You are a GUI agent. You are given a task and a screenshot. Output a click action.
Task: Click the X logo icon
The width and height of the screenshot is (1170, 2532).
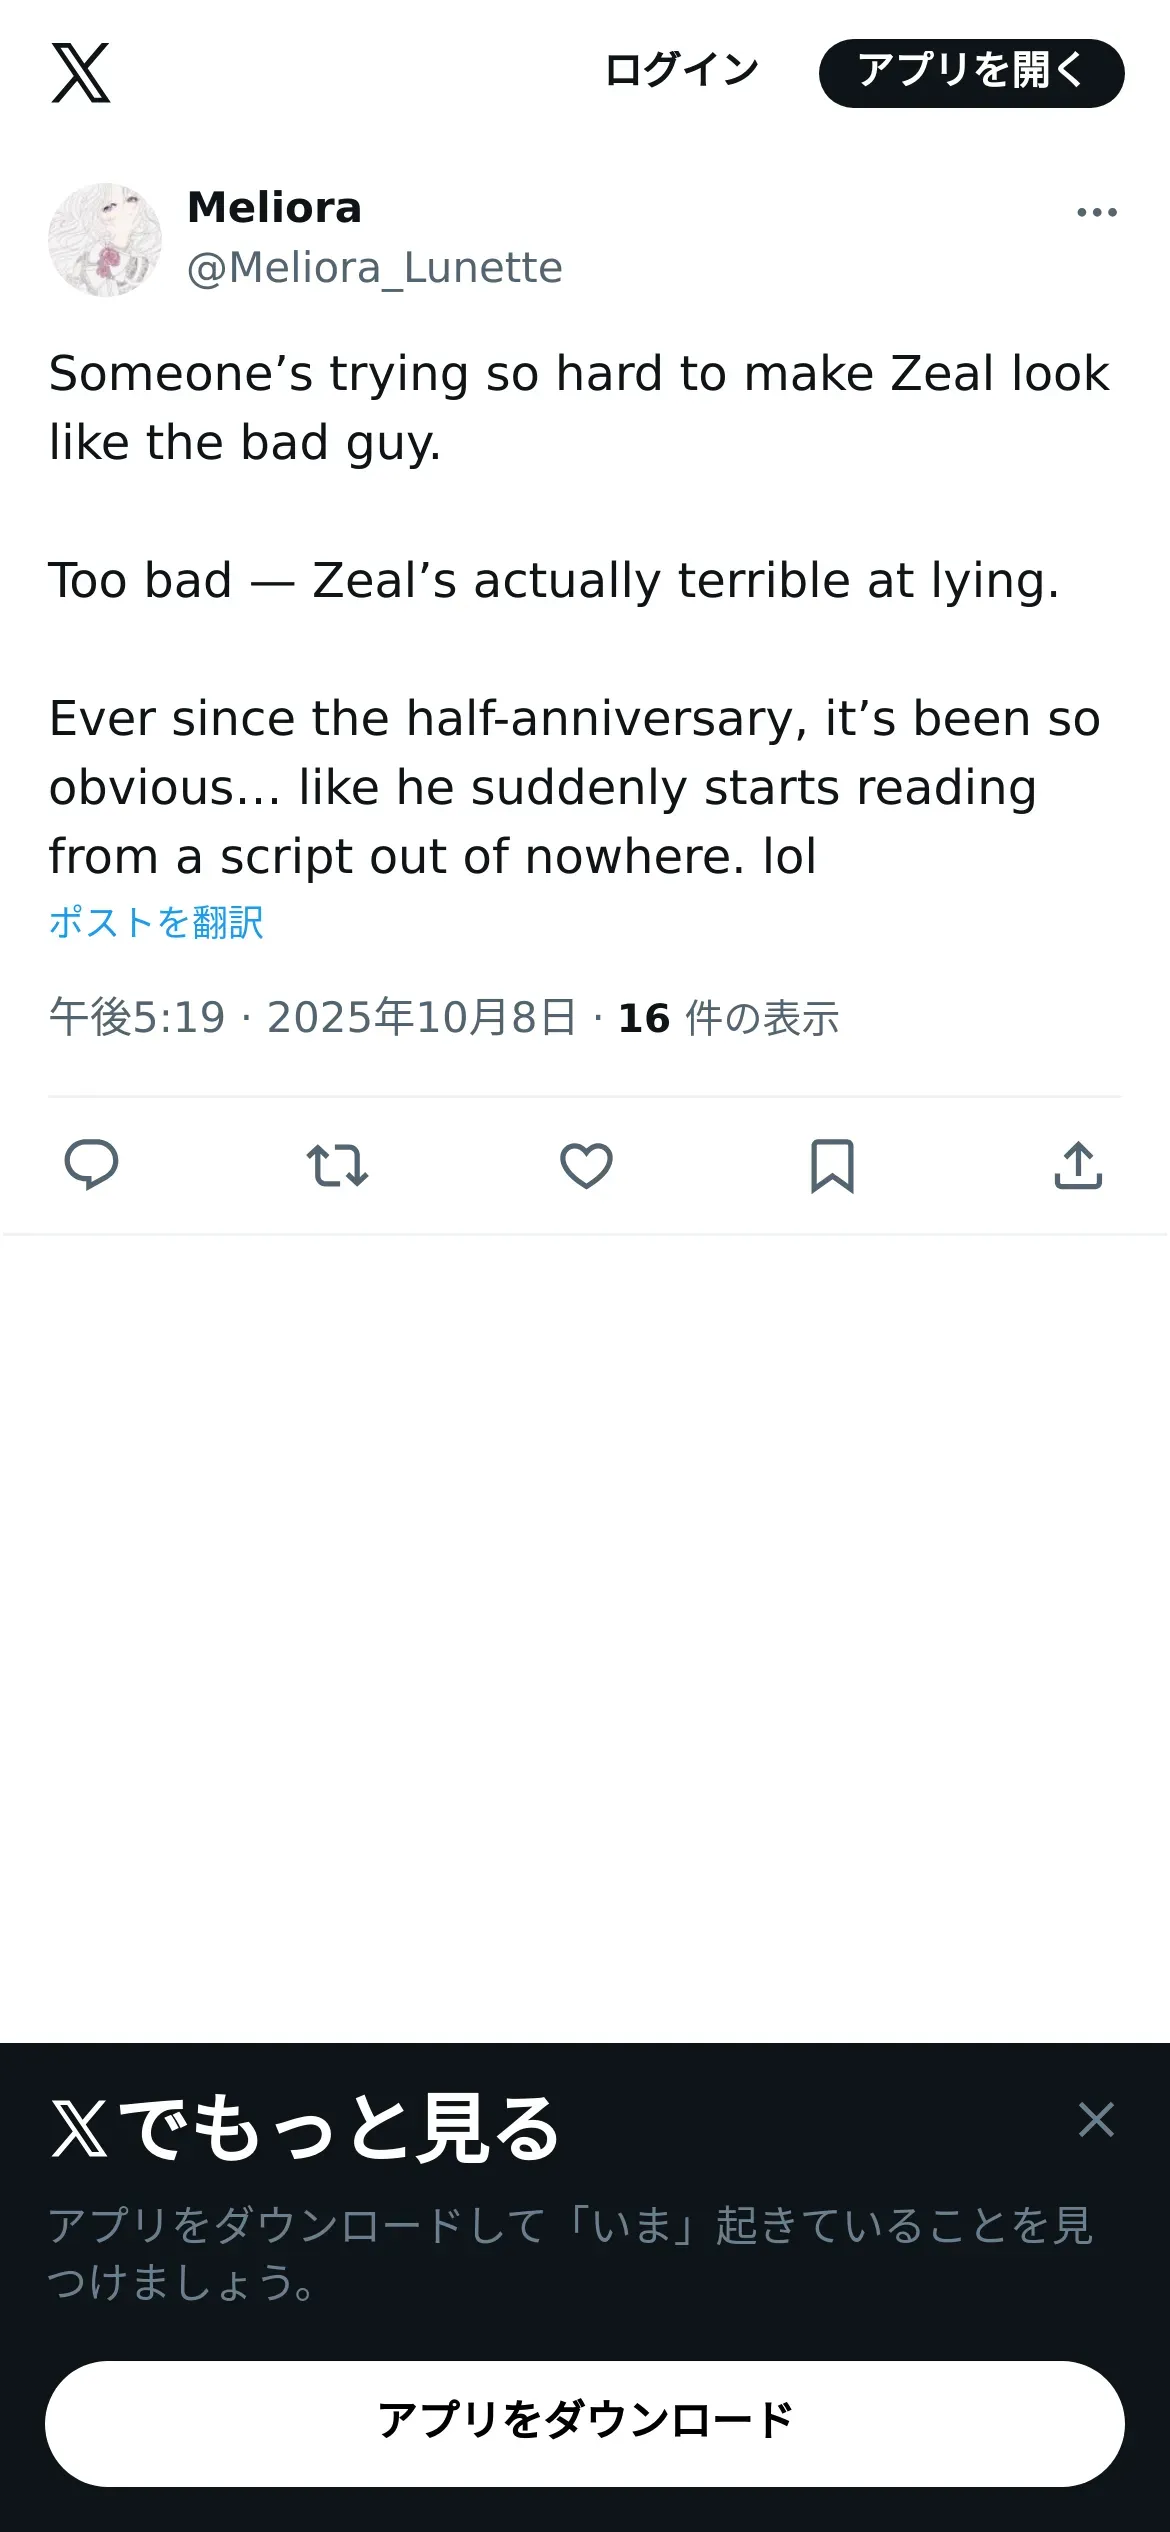81,73
